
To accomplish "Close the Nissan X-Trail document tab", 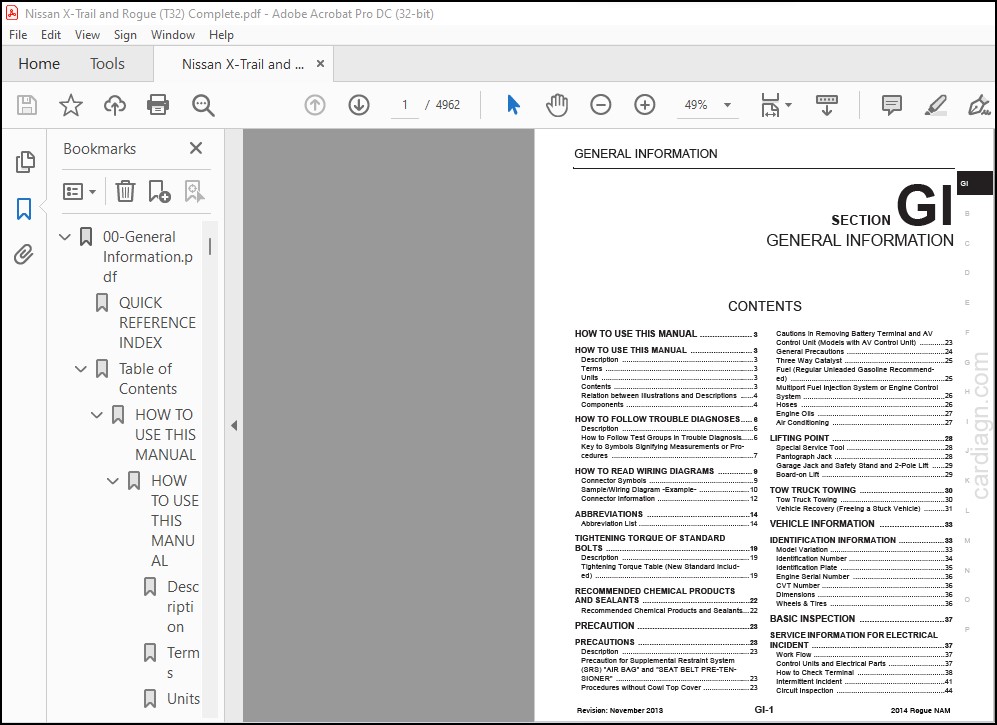I will coord(320,64).
